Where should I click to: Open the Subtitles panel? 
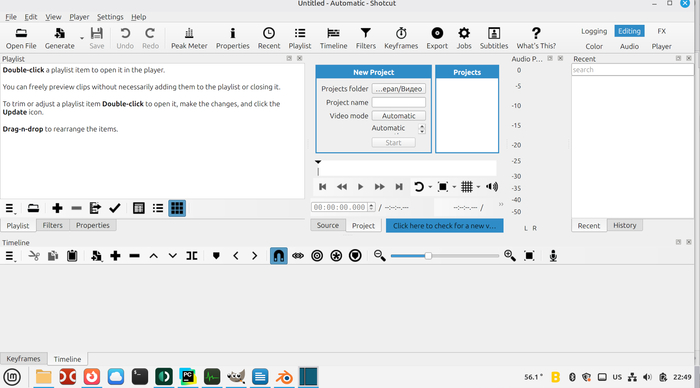pos(494,38)
